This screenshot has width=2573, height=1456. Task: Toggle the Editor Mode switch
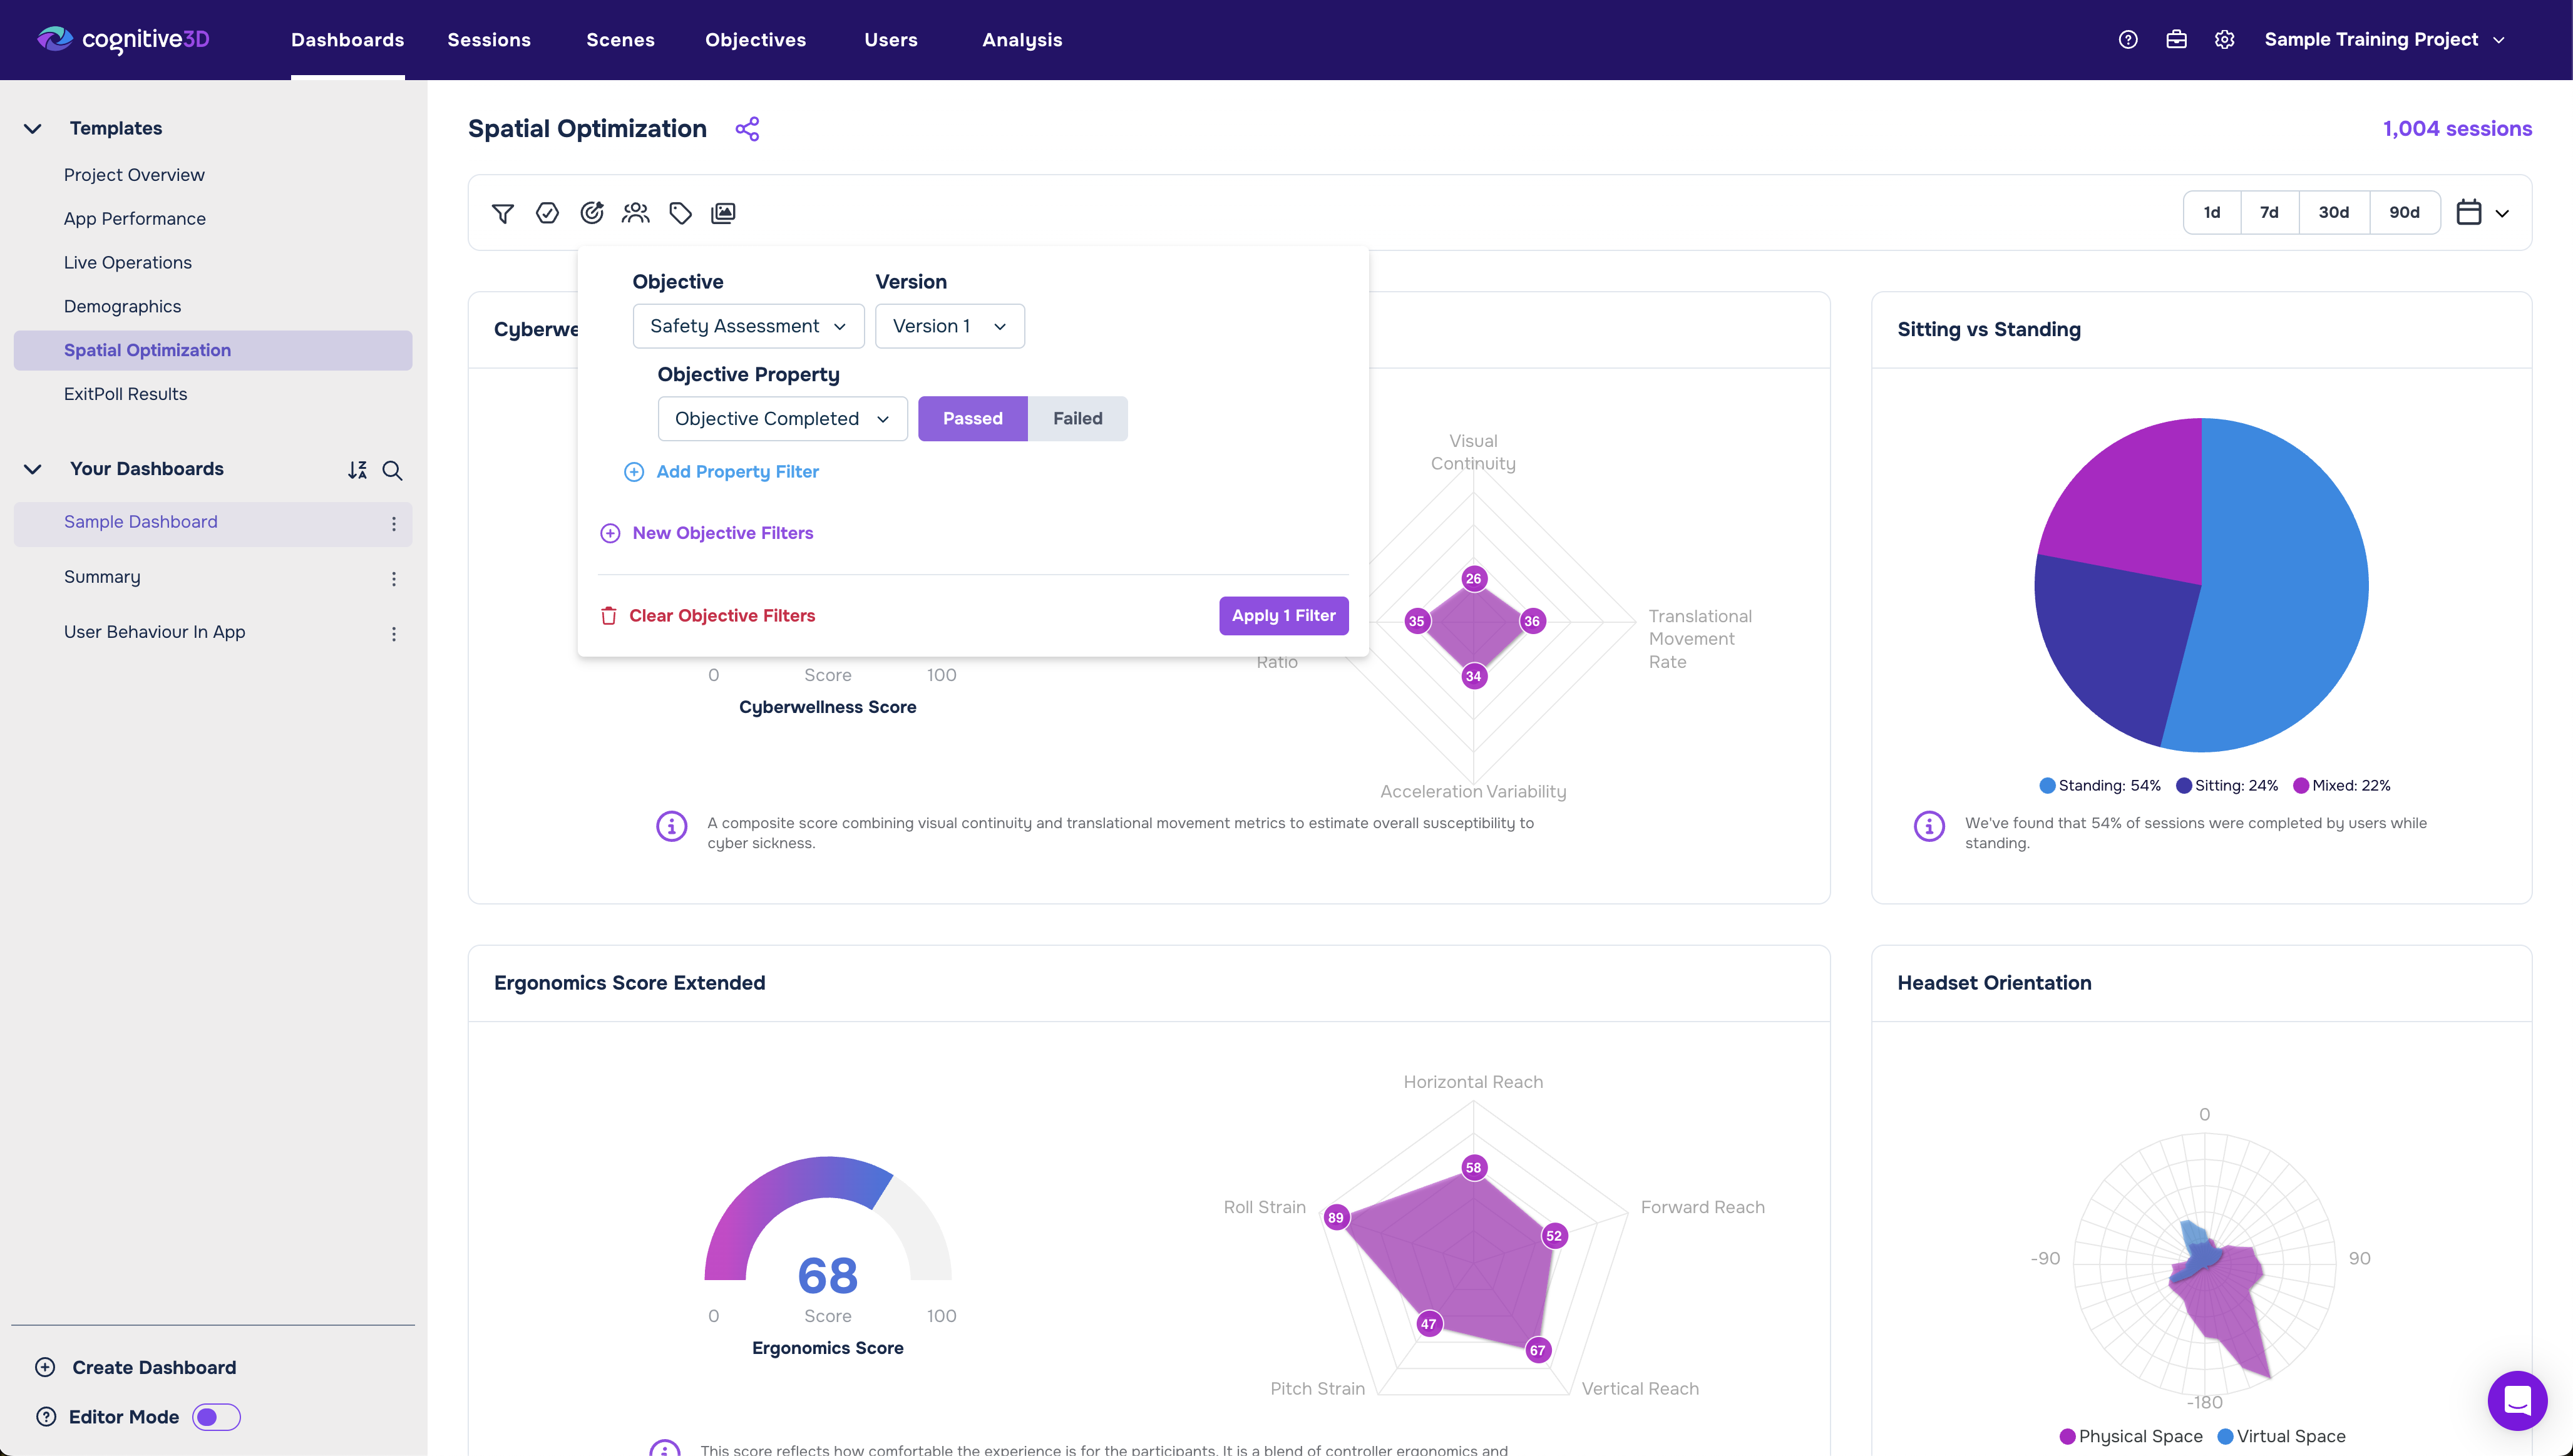tap(217, 1417)
